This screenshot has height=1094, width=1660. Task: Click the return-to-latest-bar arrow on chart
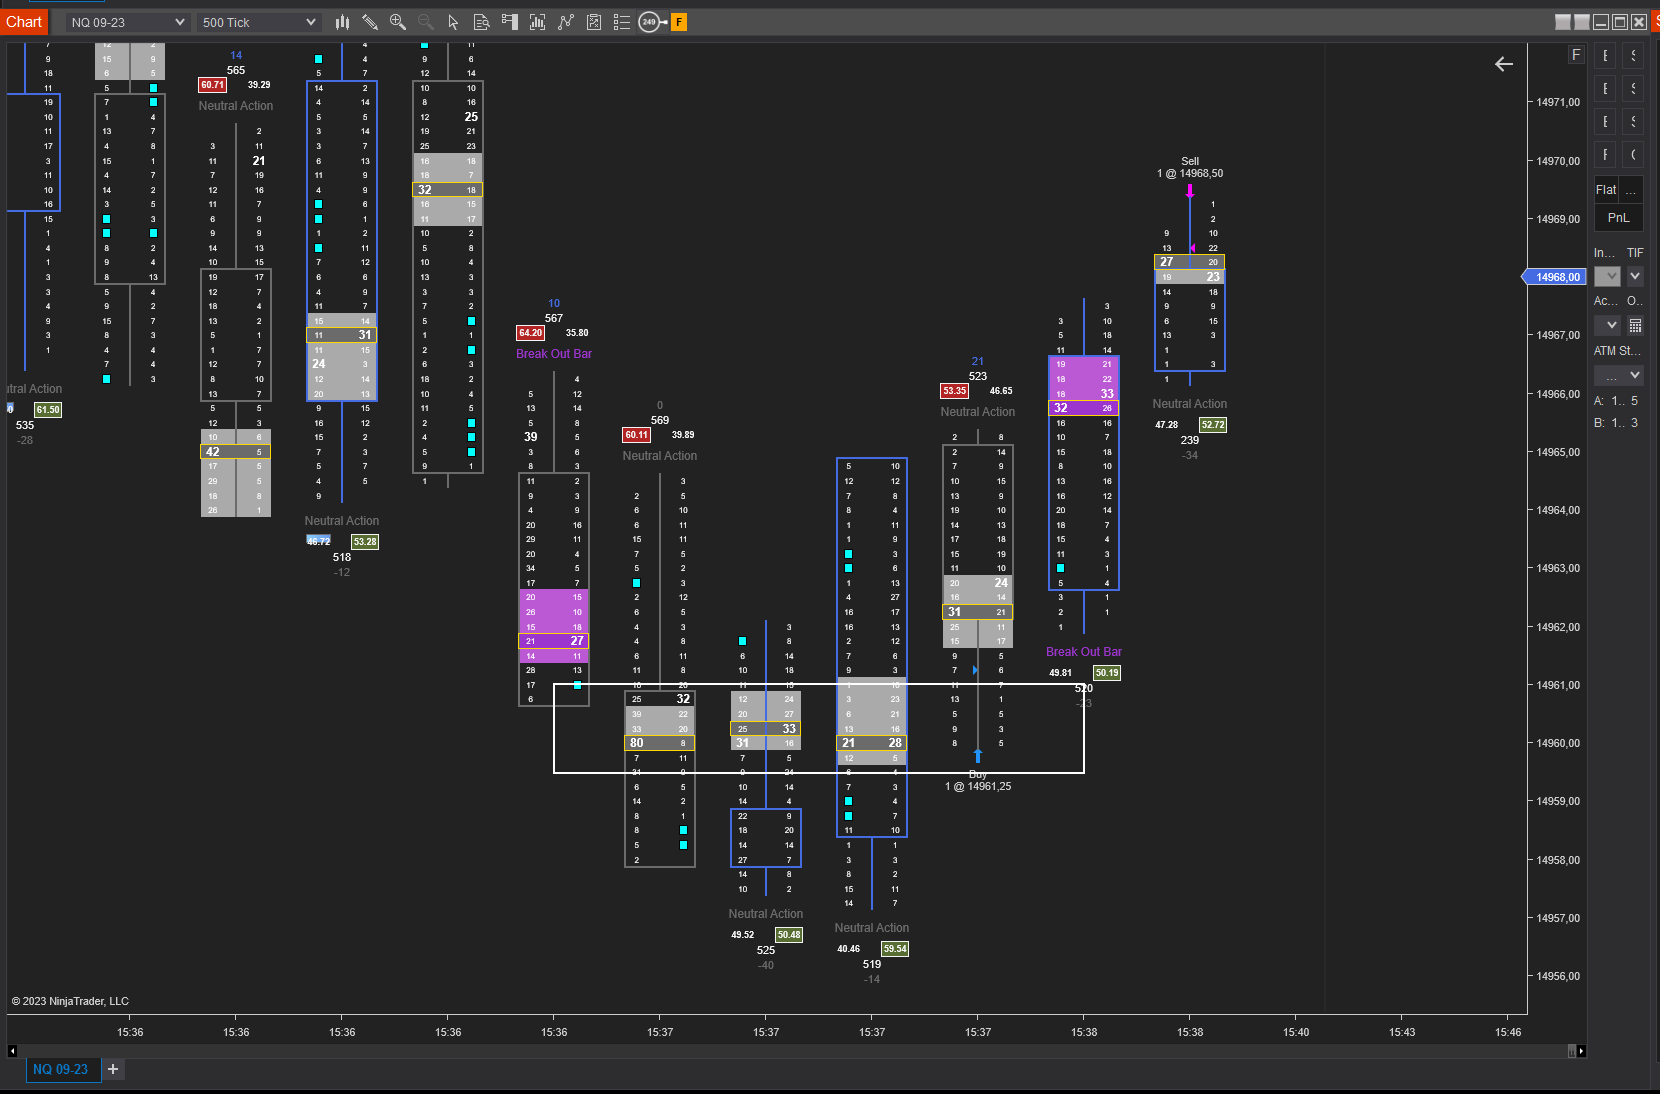(1504, 64)
